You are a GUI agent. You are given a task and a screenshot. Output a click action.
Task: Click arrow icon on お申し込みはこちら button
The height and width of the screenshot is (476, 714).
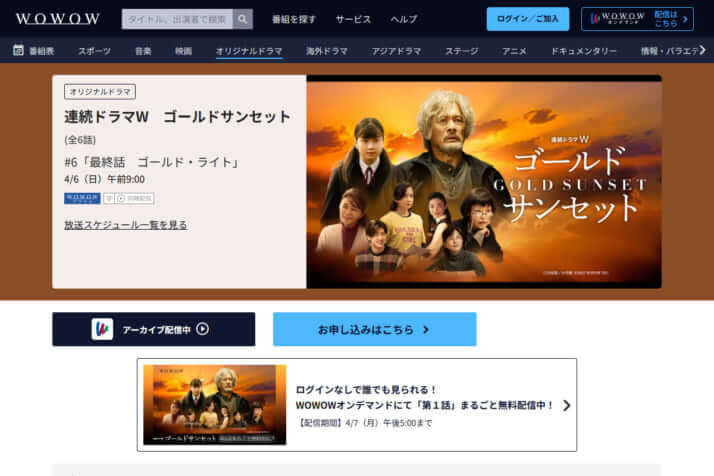[x=426, y=329]
